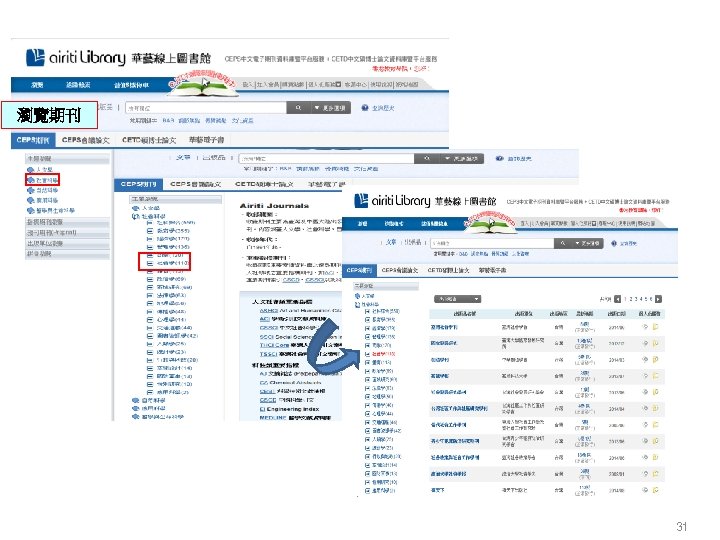This screenshot has height=540, width=720.
Task: Click the view icon in last journal row
Action: (645, 490)
